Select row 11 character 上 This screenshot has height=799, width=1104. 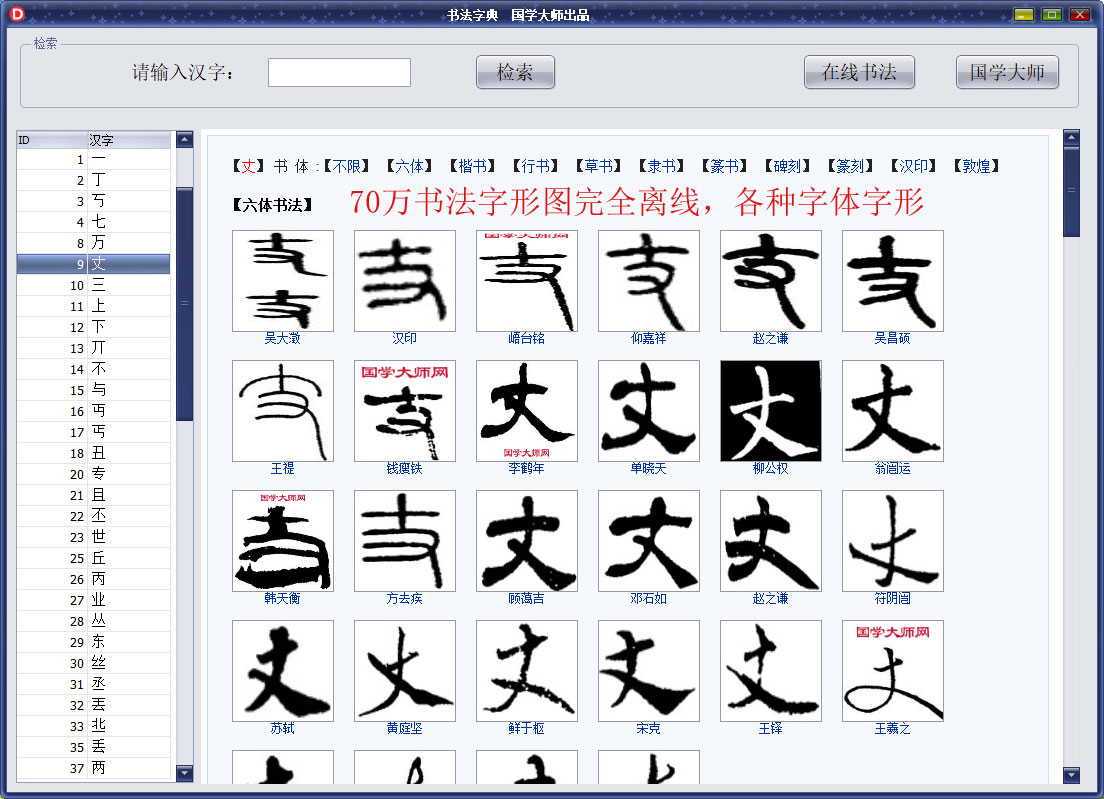[94, 306]
